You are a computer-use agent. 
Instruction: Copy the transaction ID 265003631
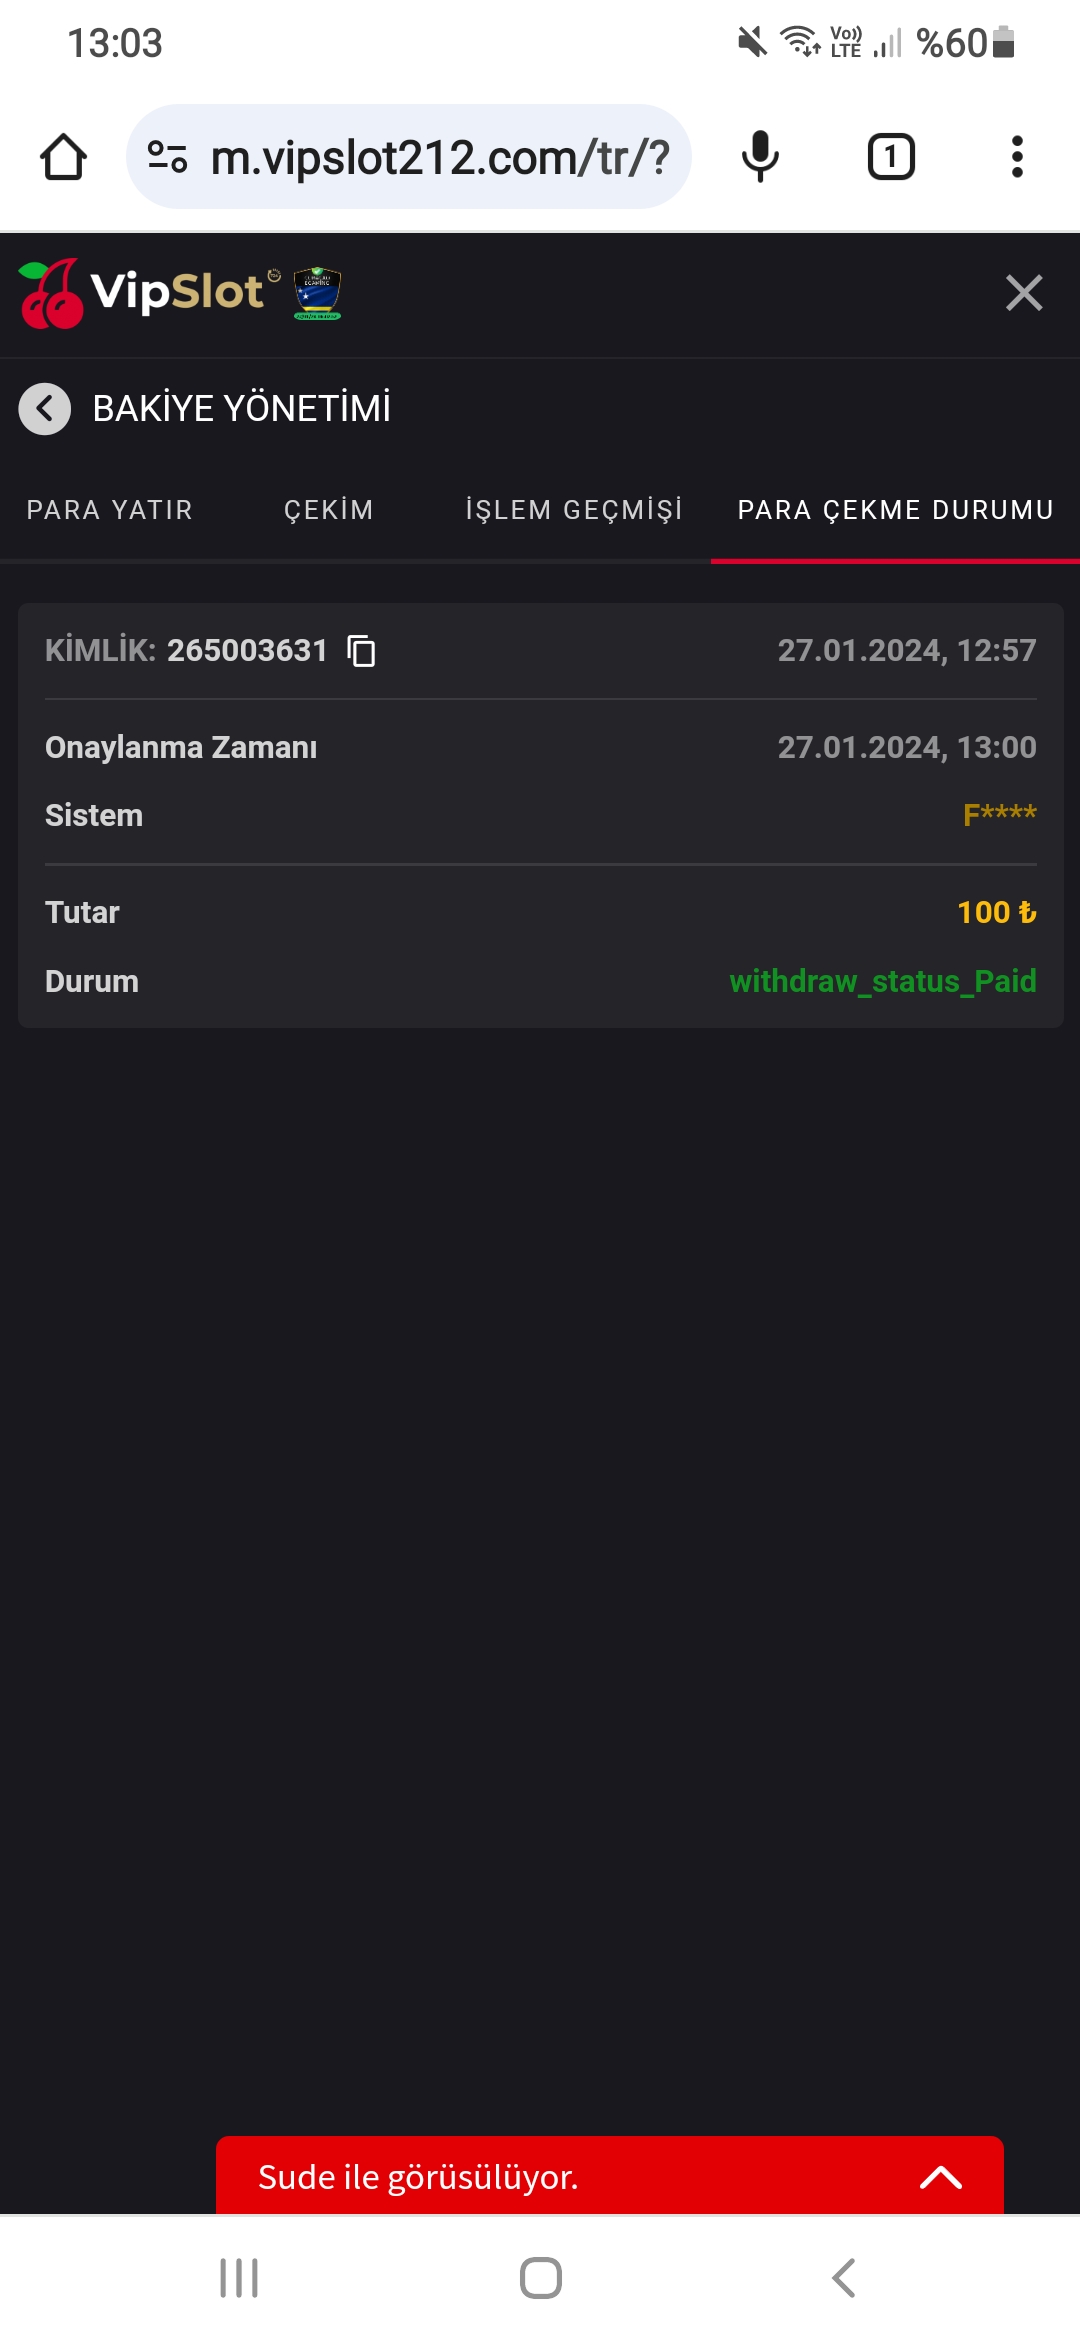point(361,651)
